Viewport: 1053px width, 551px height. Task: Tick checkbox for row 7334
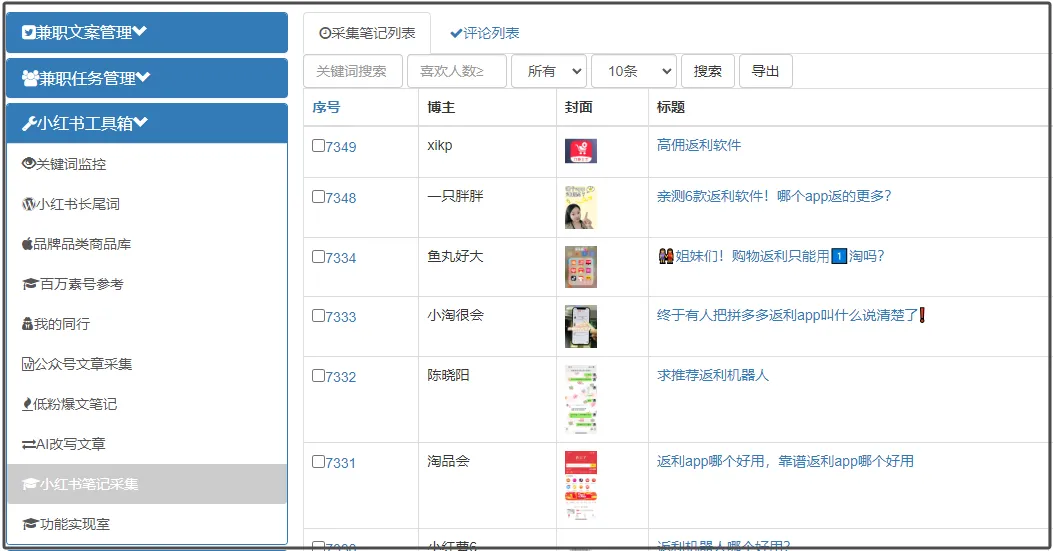[x=318, y=256]
